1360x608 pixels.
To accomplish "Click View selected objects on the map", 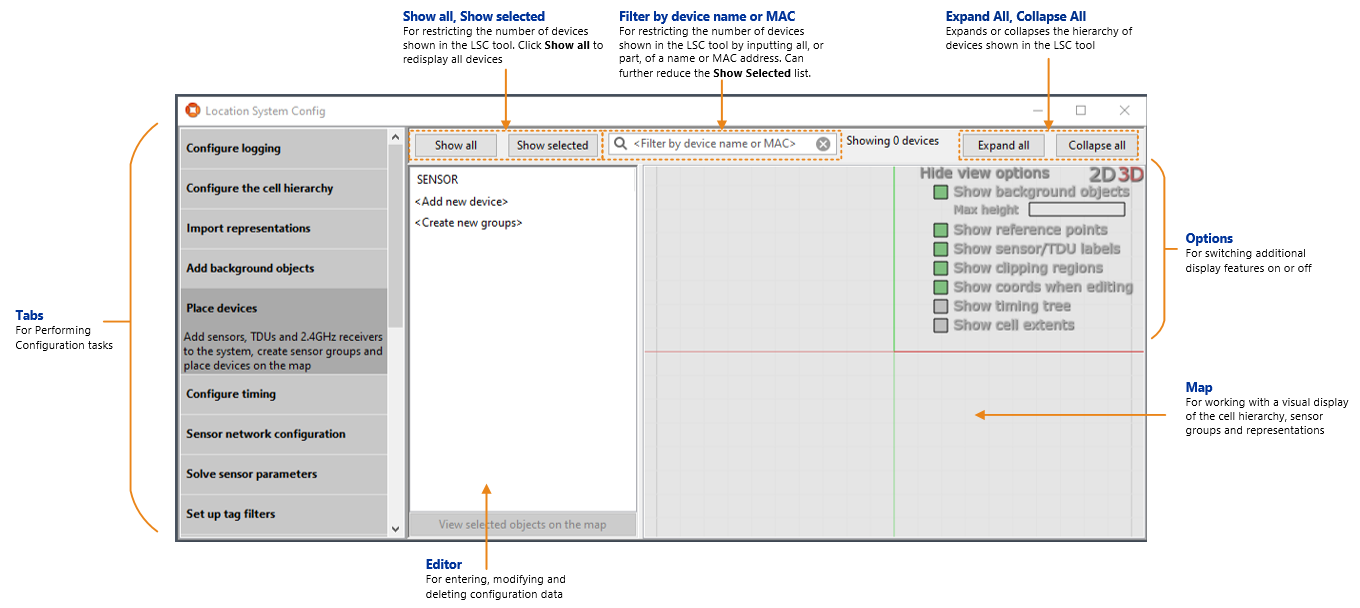I will [x=523, y=524].
